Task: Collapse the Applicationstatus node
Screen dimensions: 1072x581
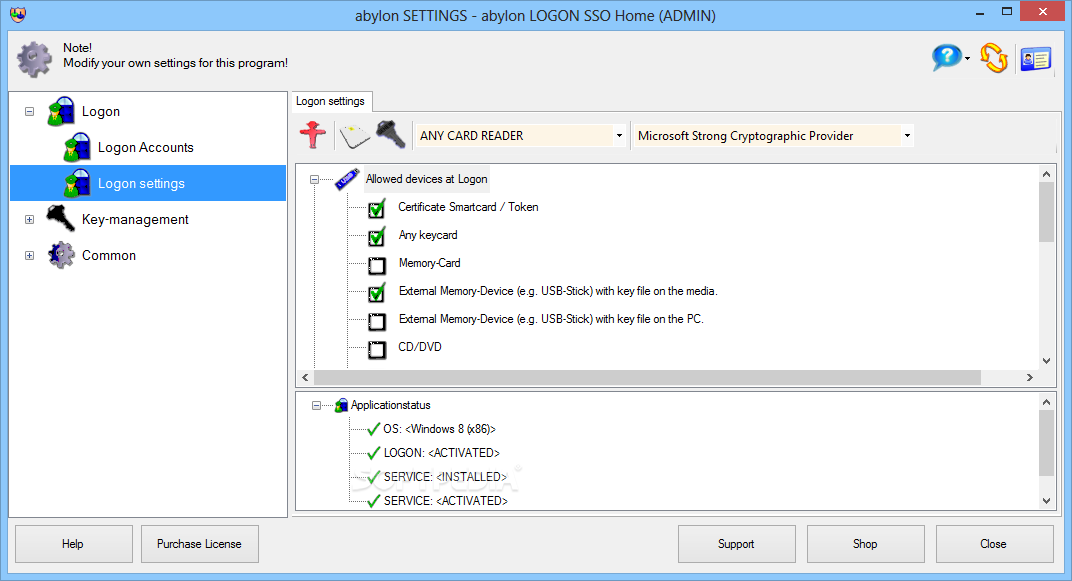Action: [316, 405]
